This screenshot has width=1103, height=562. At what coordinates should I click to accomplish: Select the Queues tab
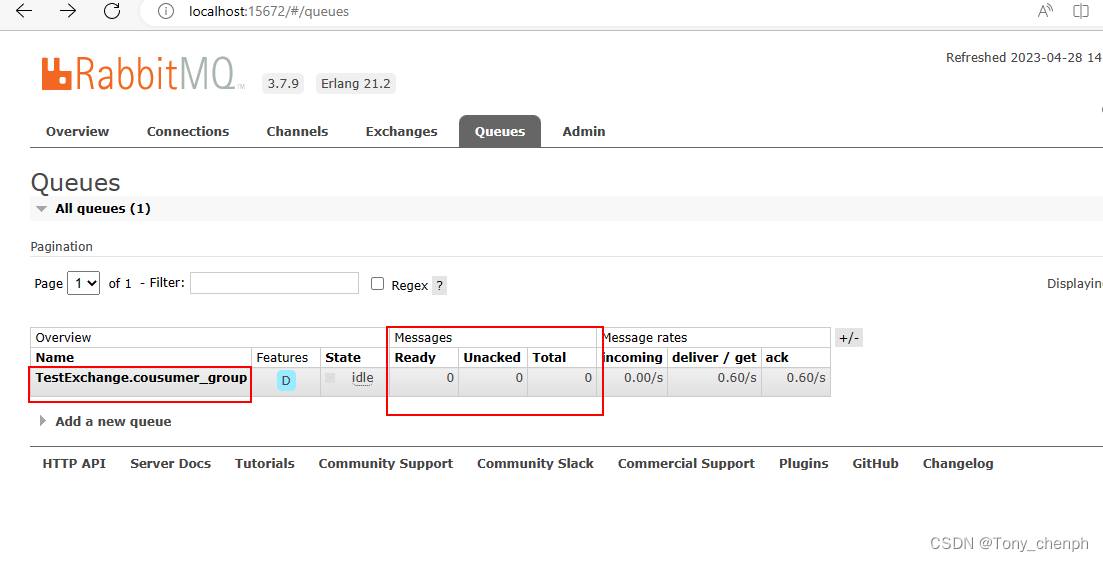point(500,132)
